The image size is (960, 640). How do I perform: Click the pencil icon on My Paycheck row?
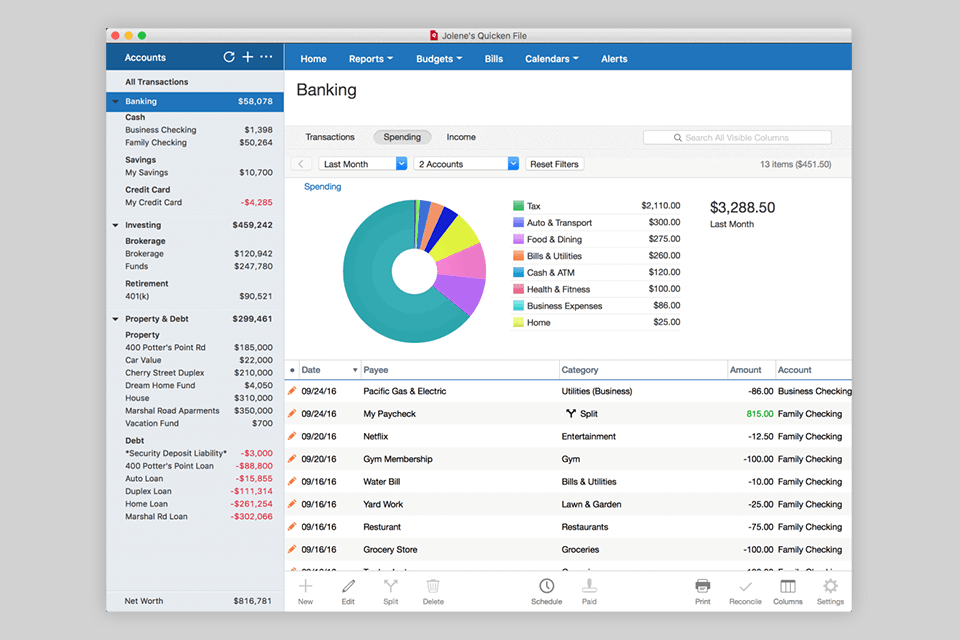[x=292, y=413]
